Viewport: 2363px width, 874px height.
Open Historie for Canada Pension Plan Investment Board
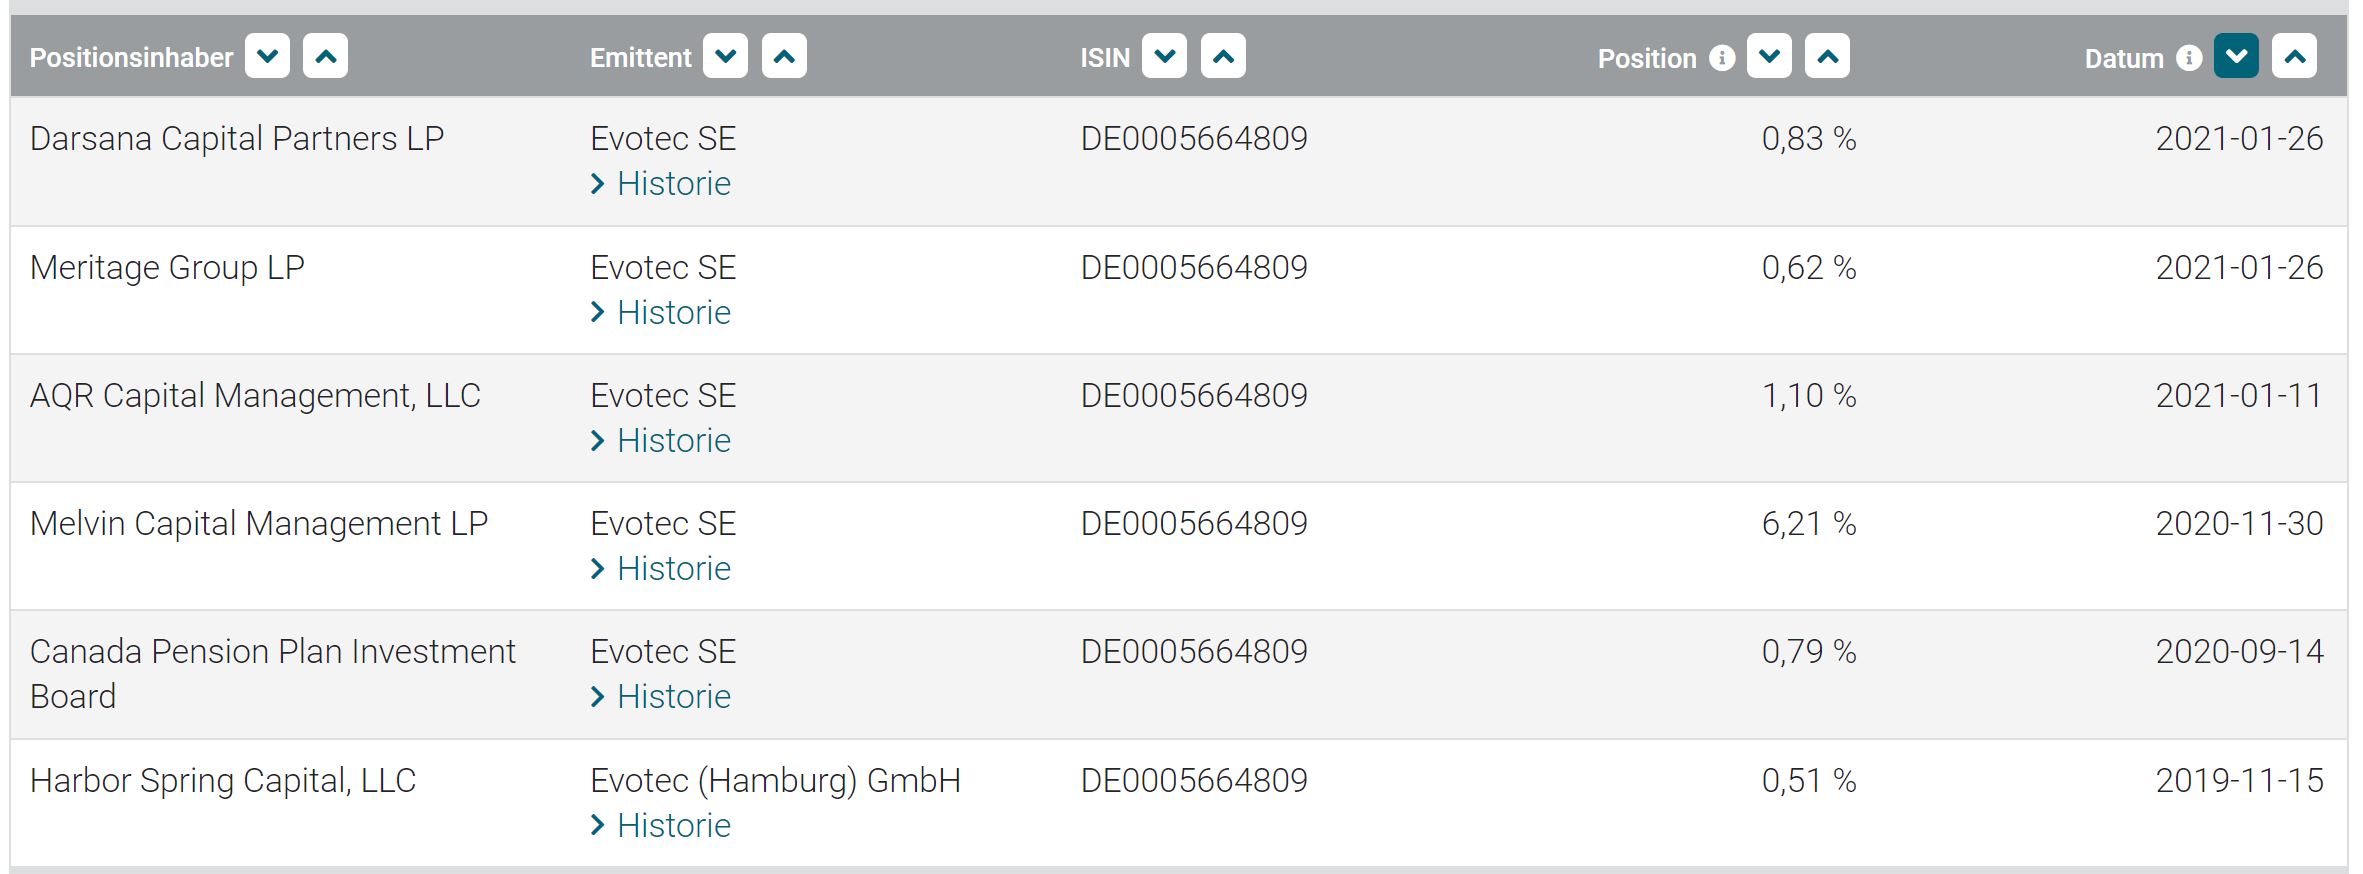(x=673, y=697)
